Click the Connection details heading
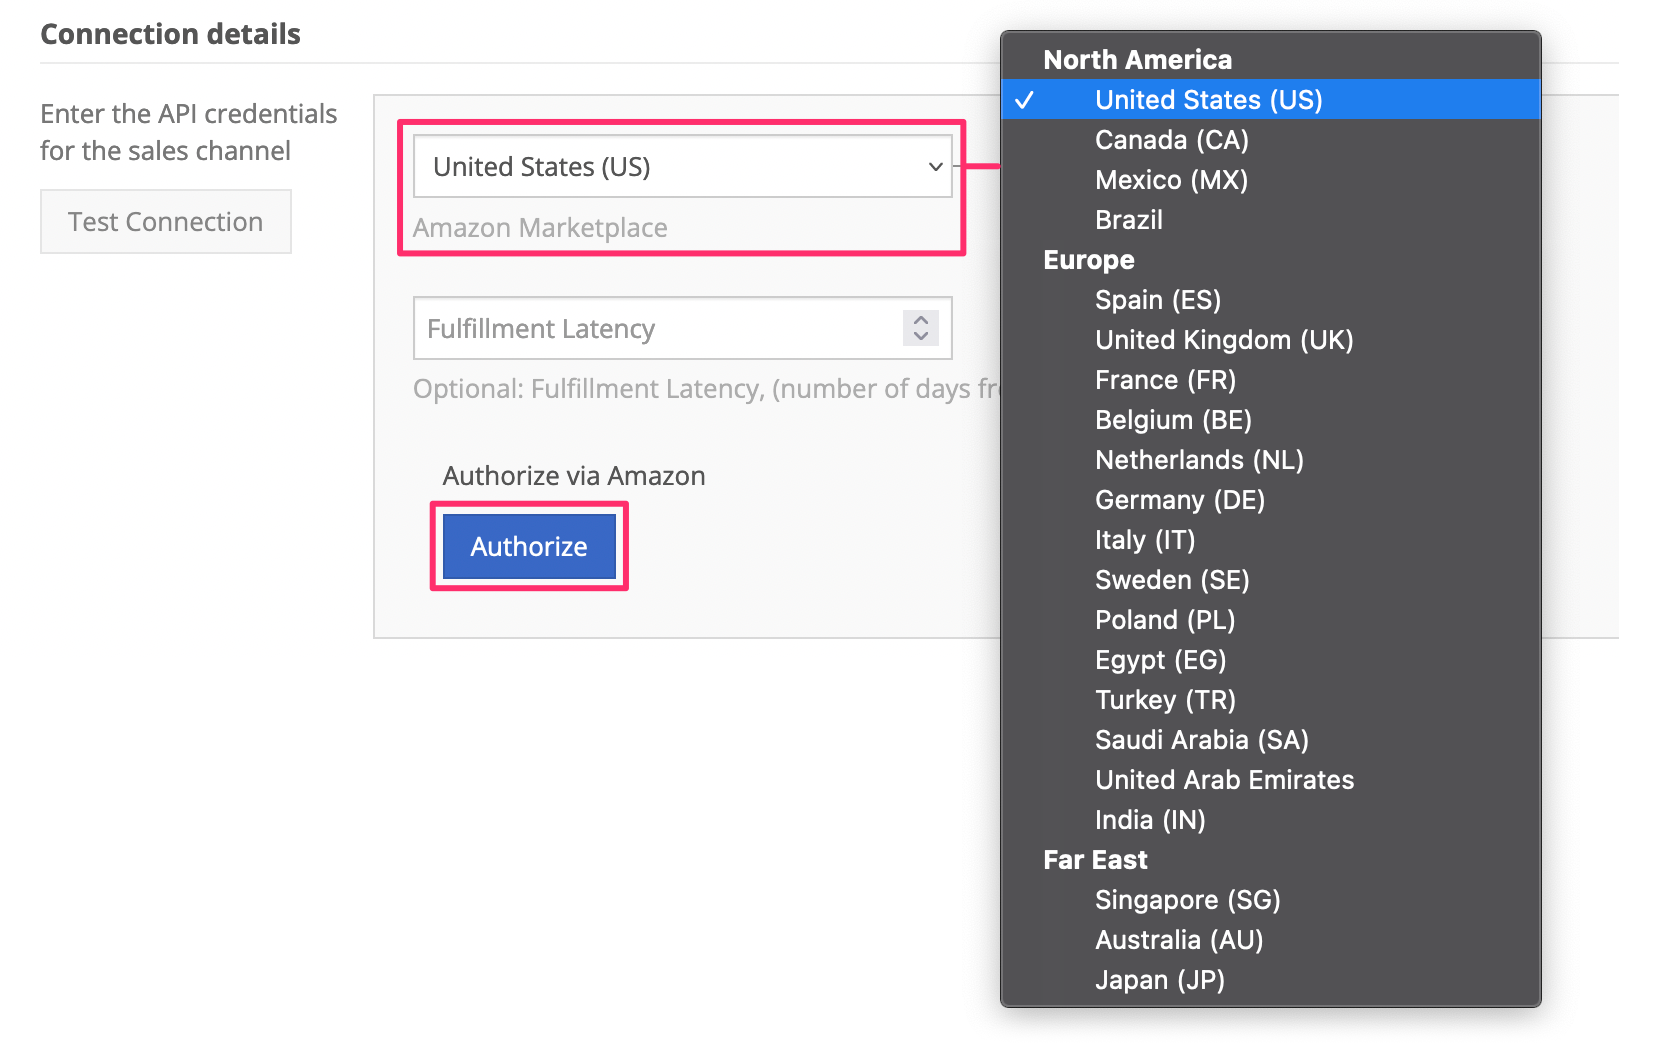 [x=170, y=34]
